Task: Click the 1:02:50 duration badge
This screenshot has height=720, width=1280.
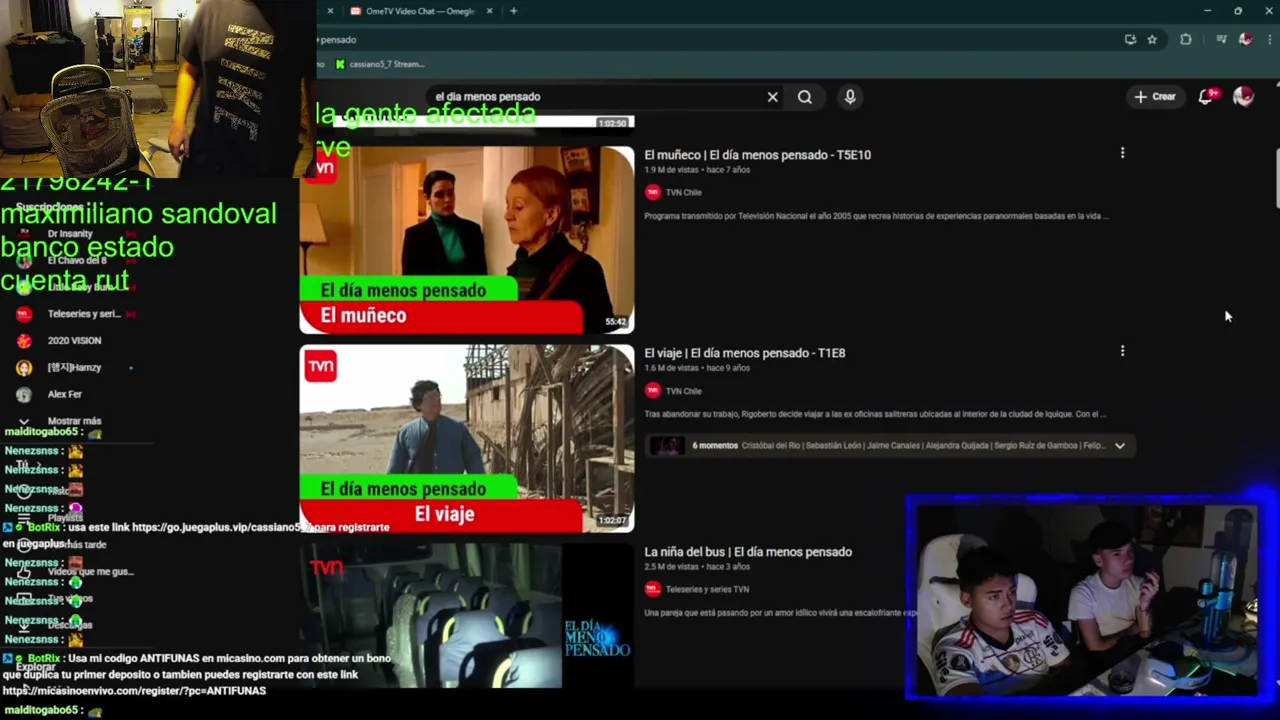Action: [612, 123]
